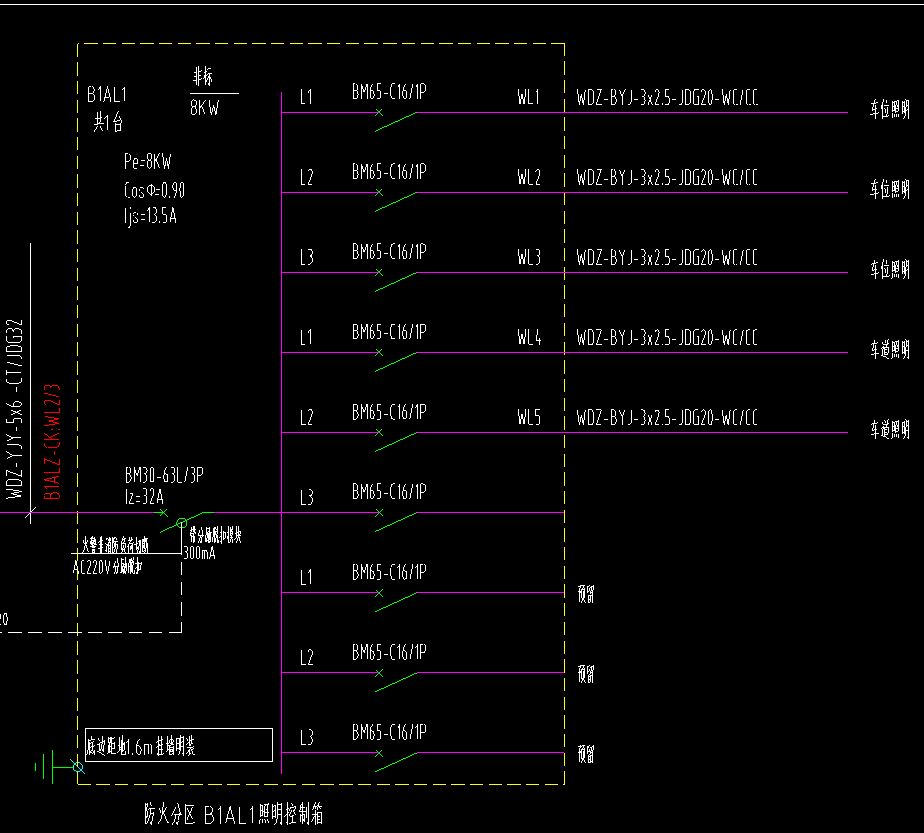
Task: Select breaker switch symbol on bottom L3 circuit
Action: [395, 761]
